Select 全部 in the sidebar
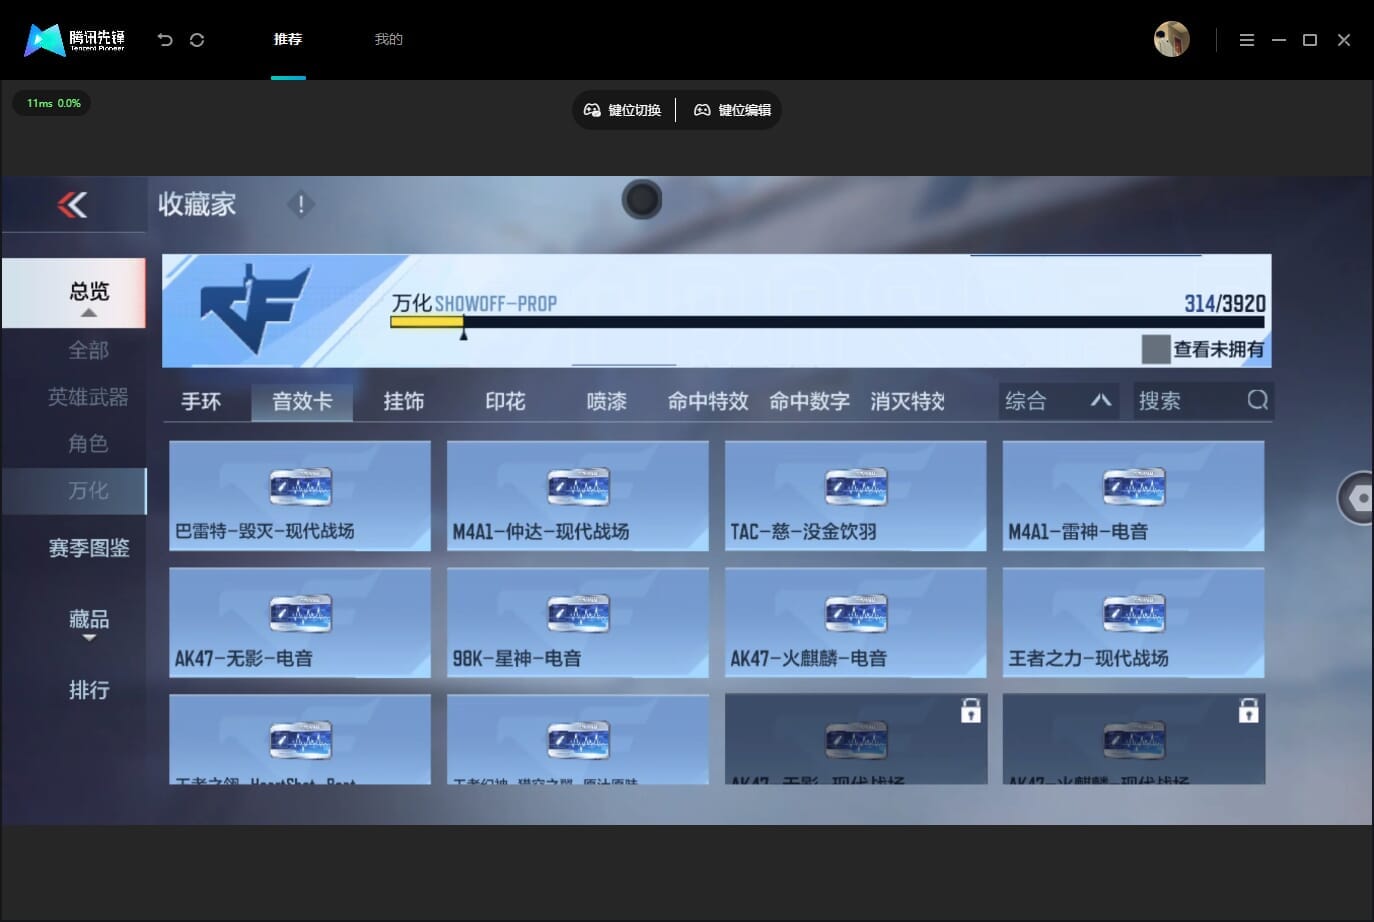Image resolution: width=1374 pixels, height=922 pixels. coord(88,350)
